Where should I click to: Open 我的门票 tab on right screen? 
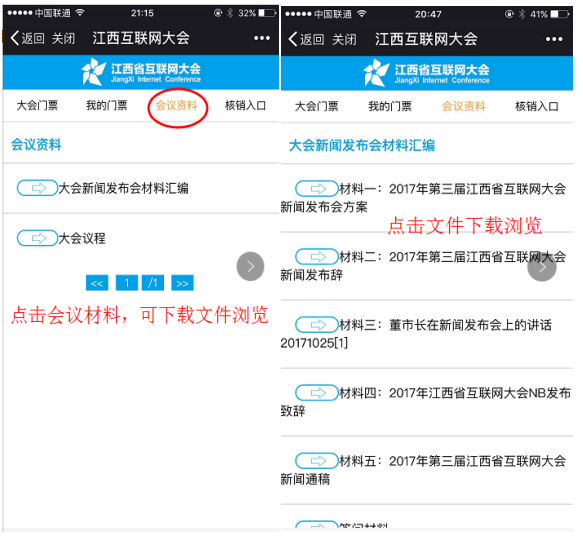click(x=390, y=107)
